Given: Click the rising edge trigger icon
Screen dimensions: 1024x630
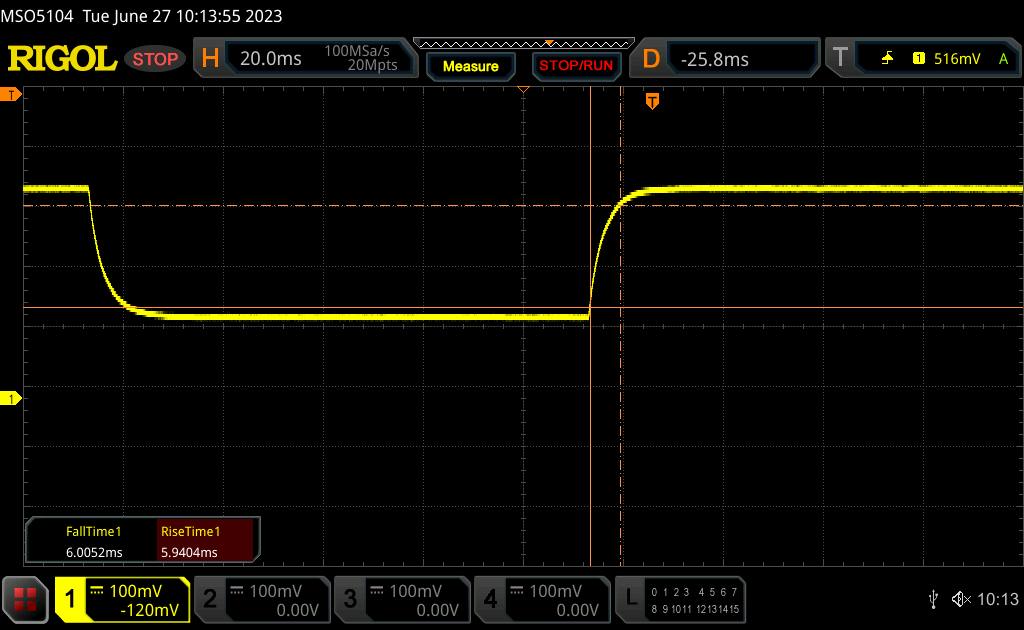Looking at the screenshot, I should 887,59.
